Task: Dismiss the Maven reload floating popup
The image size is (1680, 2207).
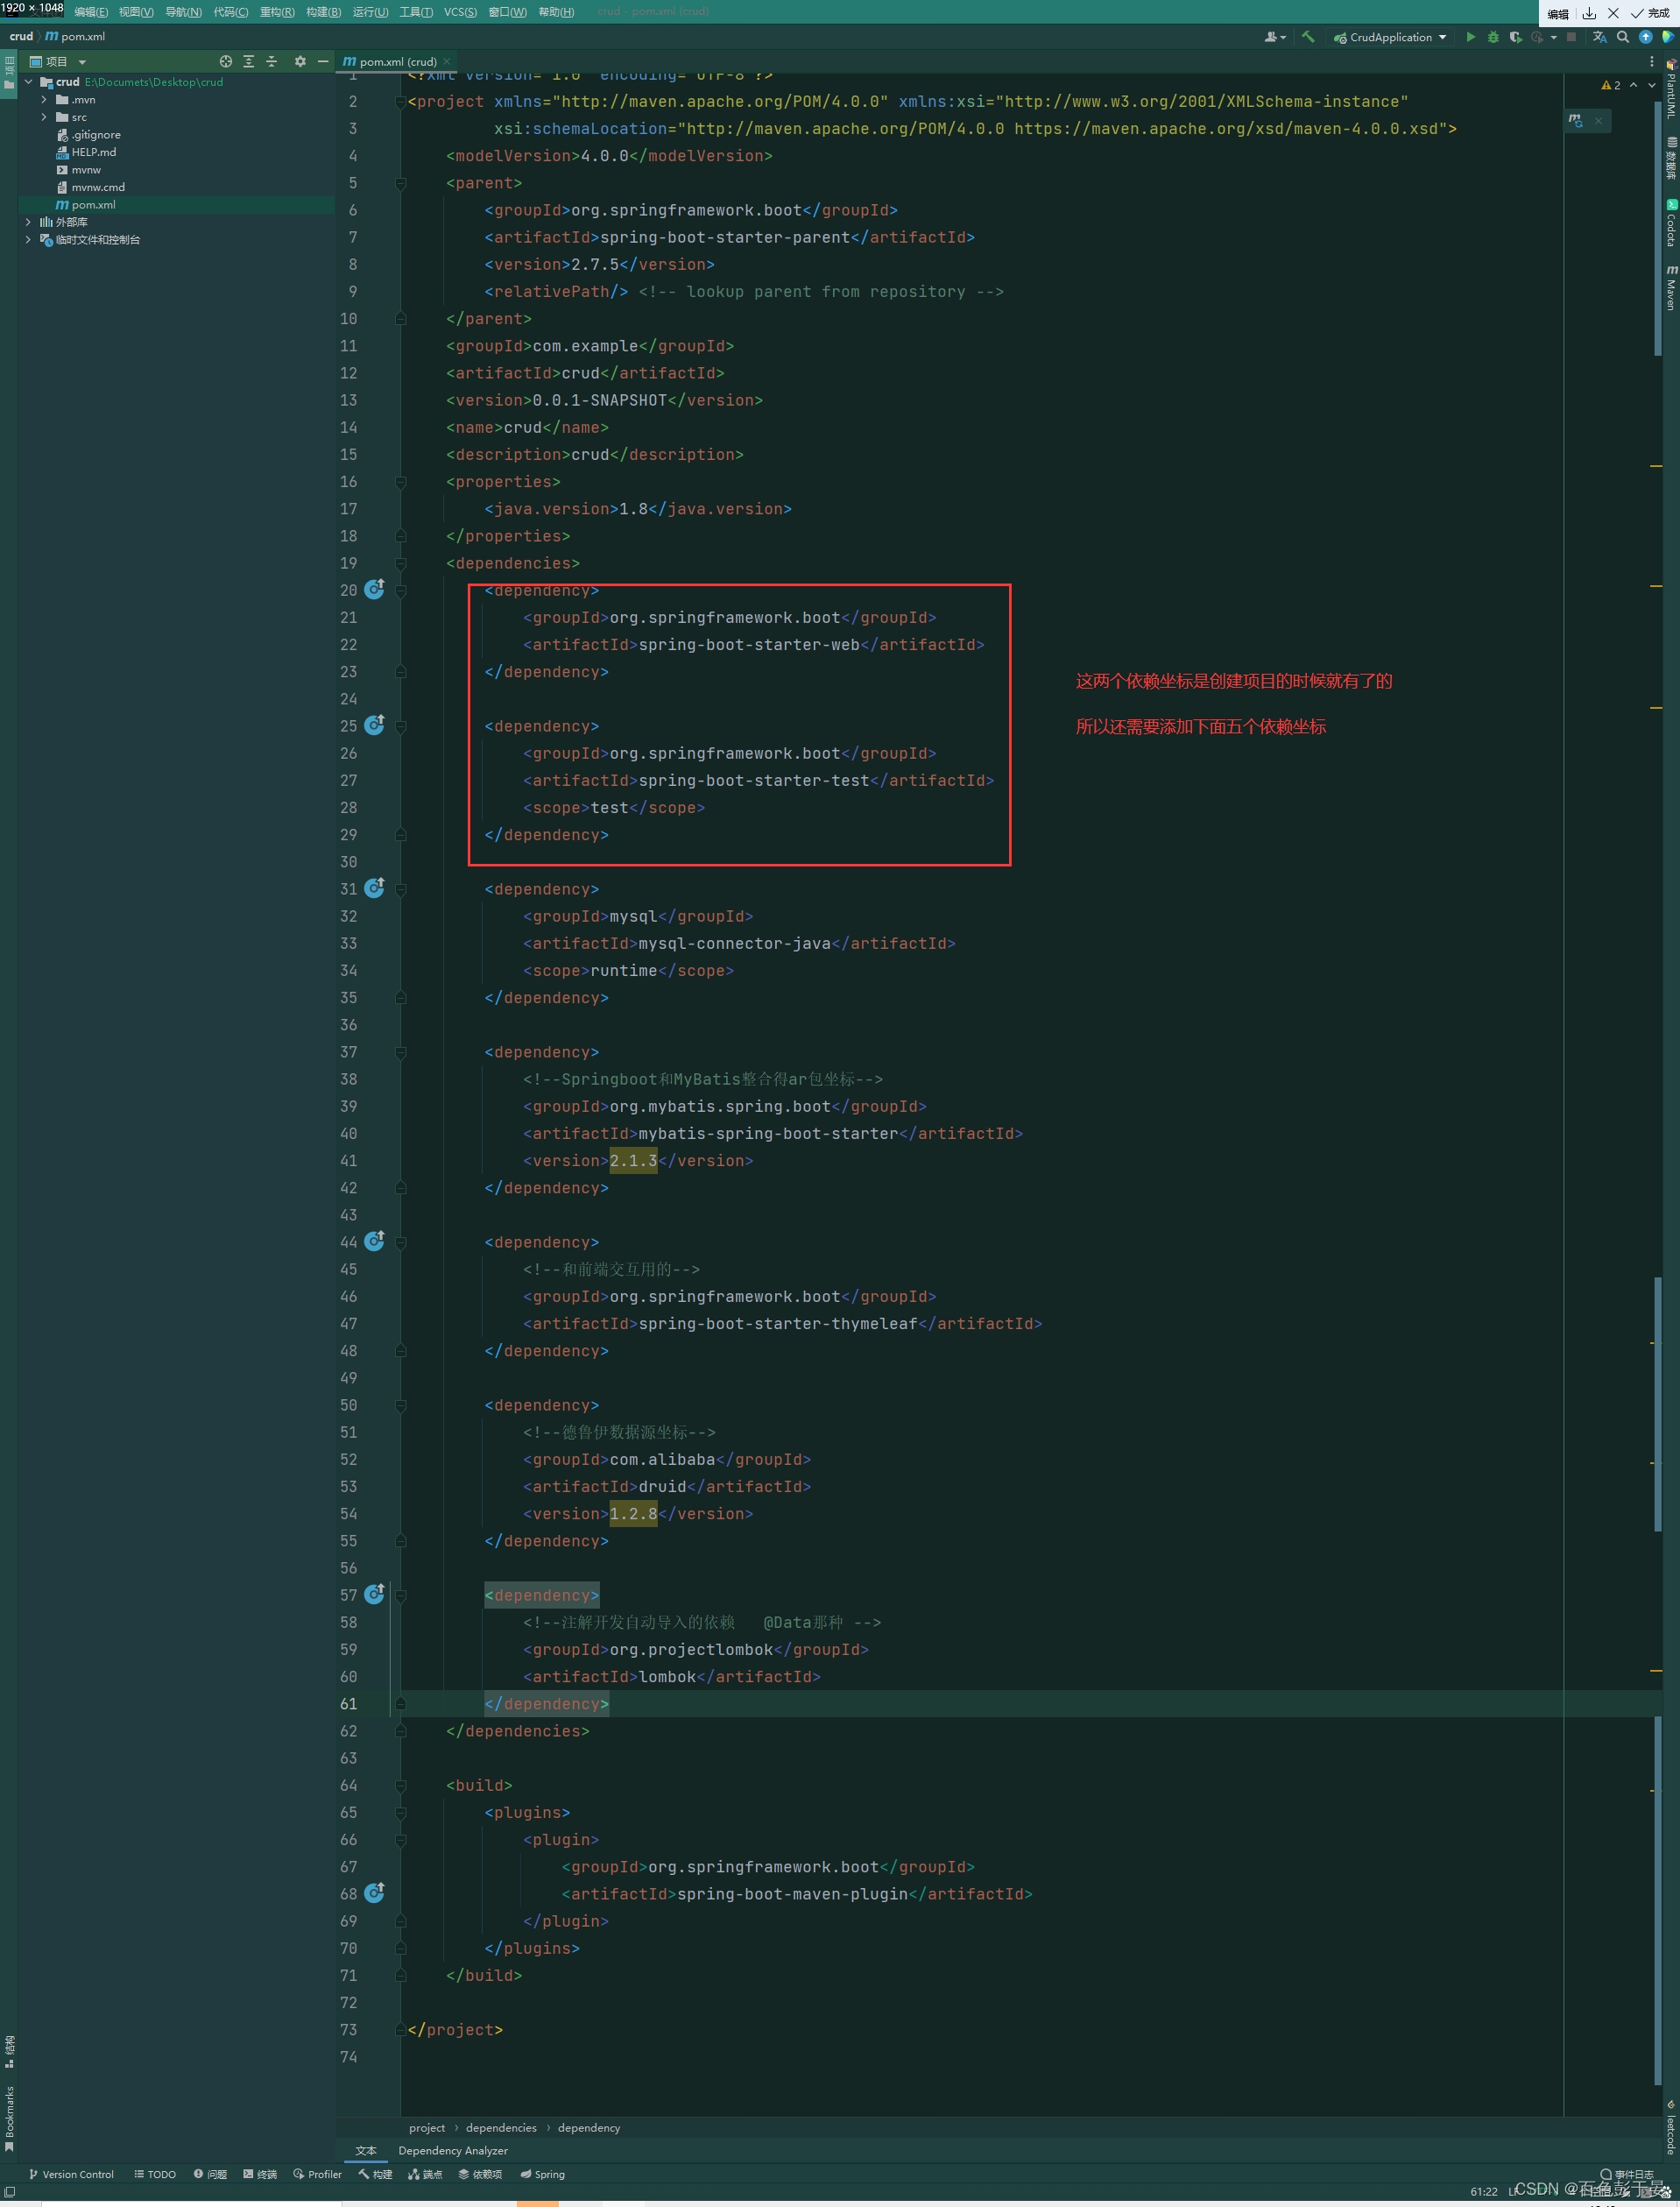Action: [1598, 121]
